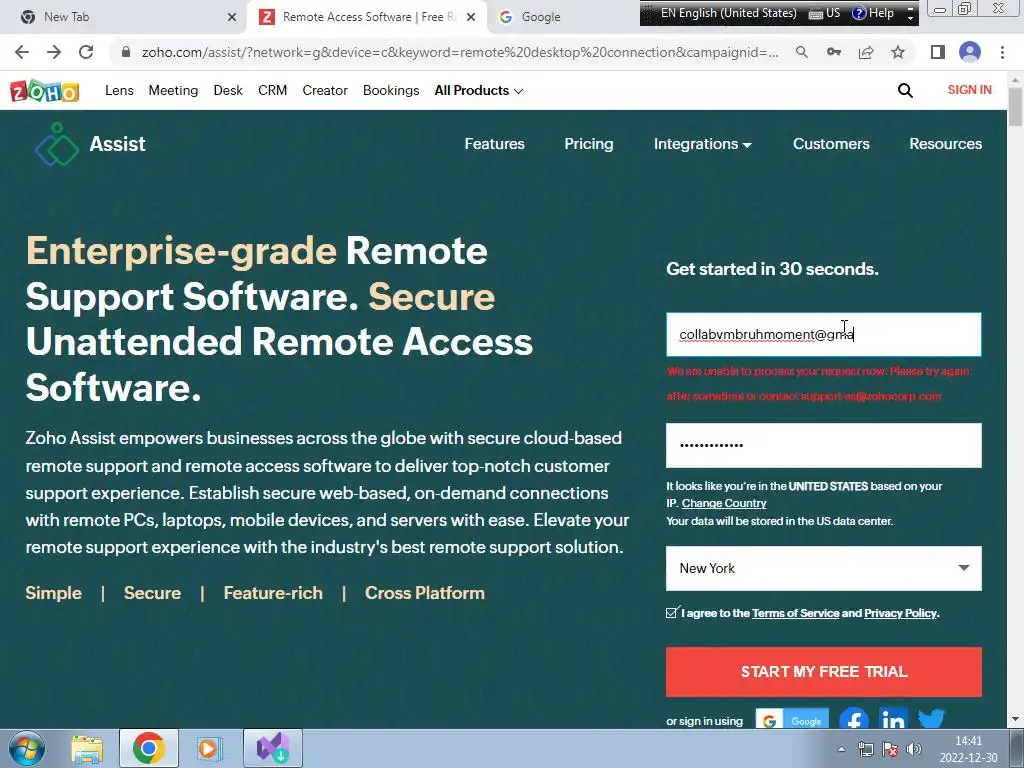Viewport: 1024px width, 768px height.
Task: Click START MY FREE TRIAL button
Action: coord(824,671)
